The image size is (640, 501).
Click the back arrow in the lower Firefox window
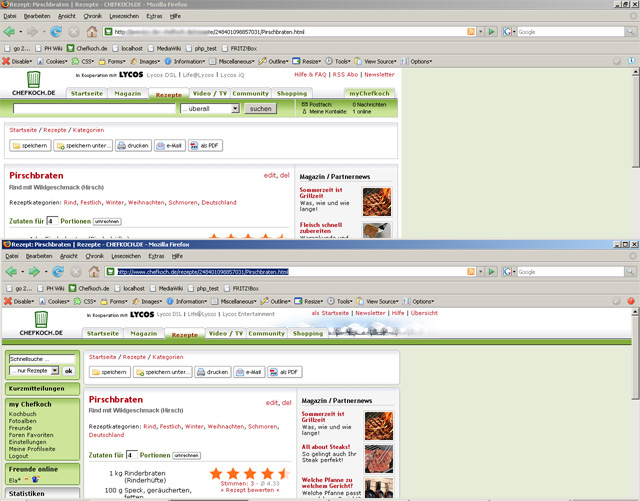click(x=12, y=271)
